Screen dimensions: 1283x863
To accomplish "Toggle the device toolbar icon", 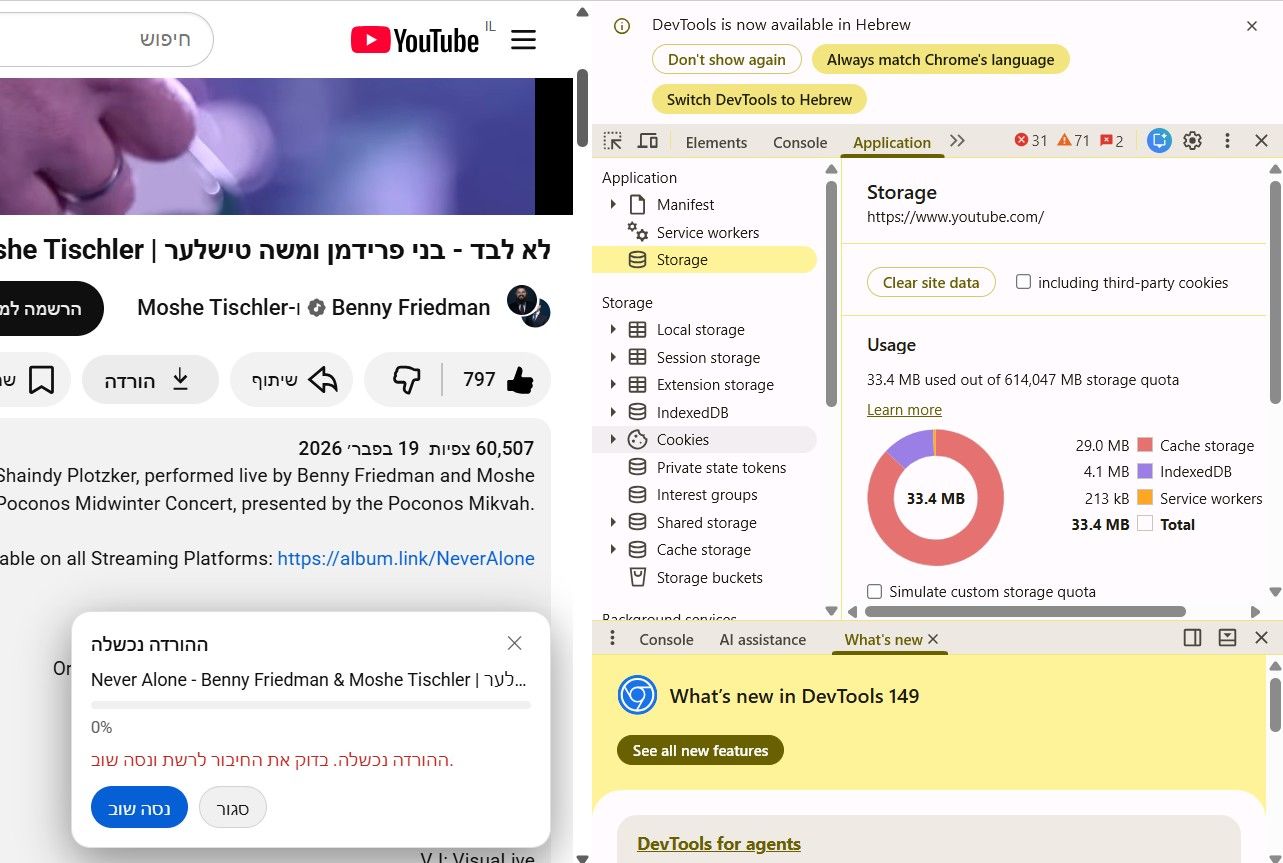I will 648,141.
